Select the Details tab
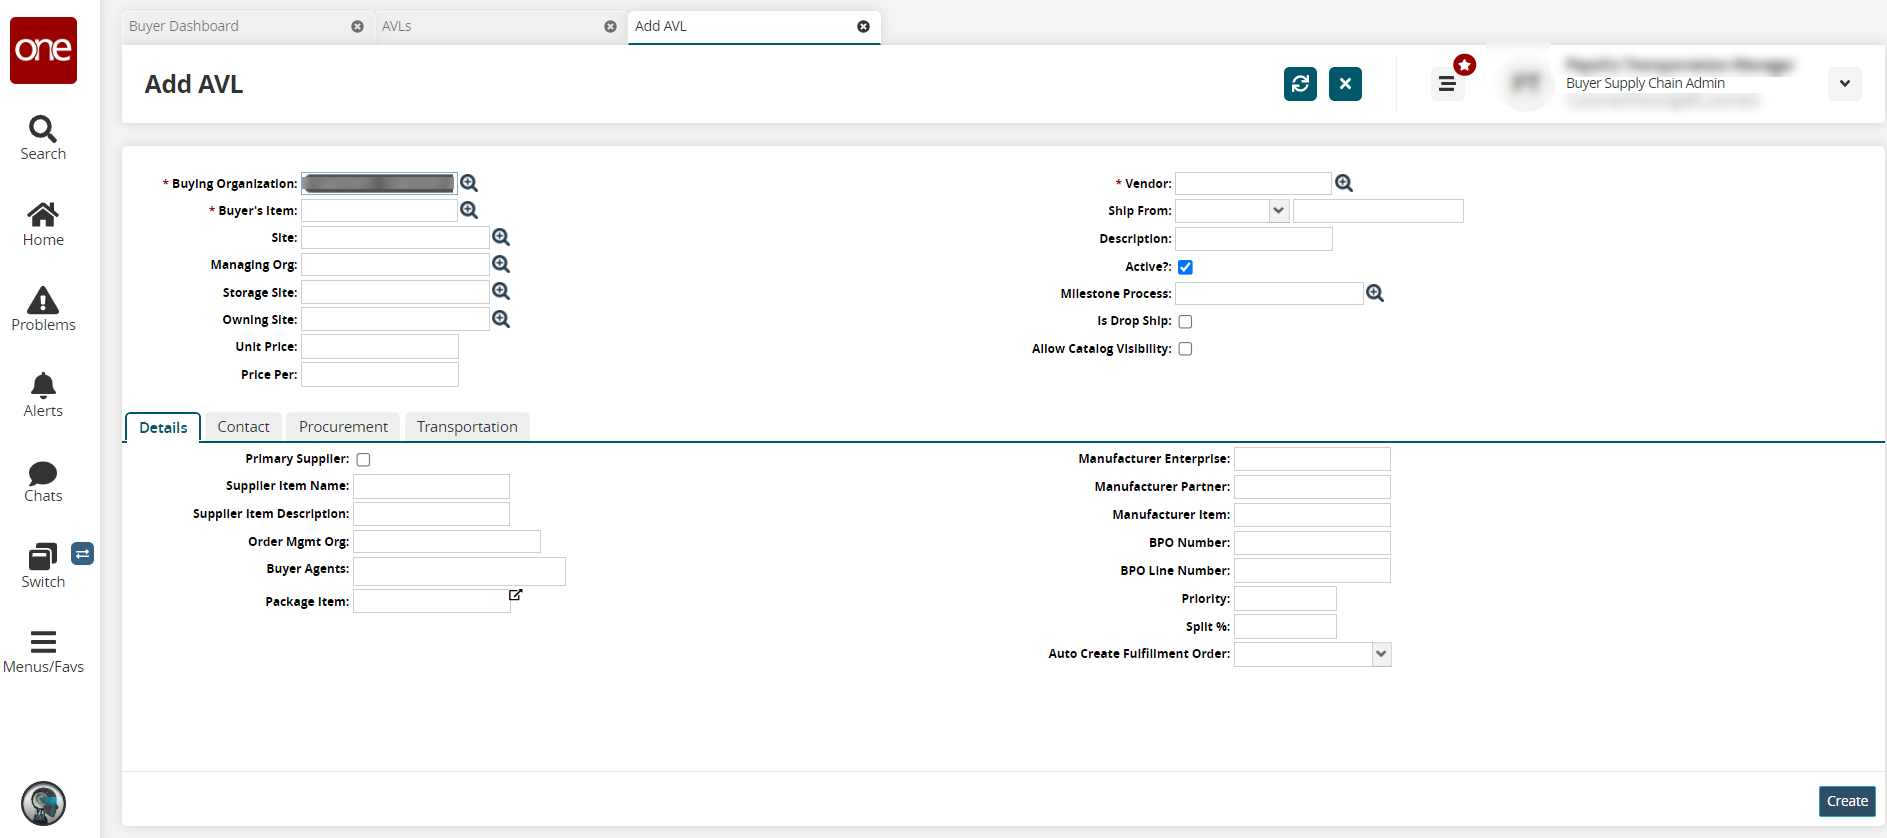Screen dimensions: 1887x838 (x=163, y=427)
